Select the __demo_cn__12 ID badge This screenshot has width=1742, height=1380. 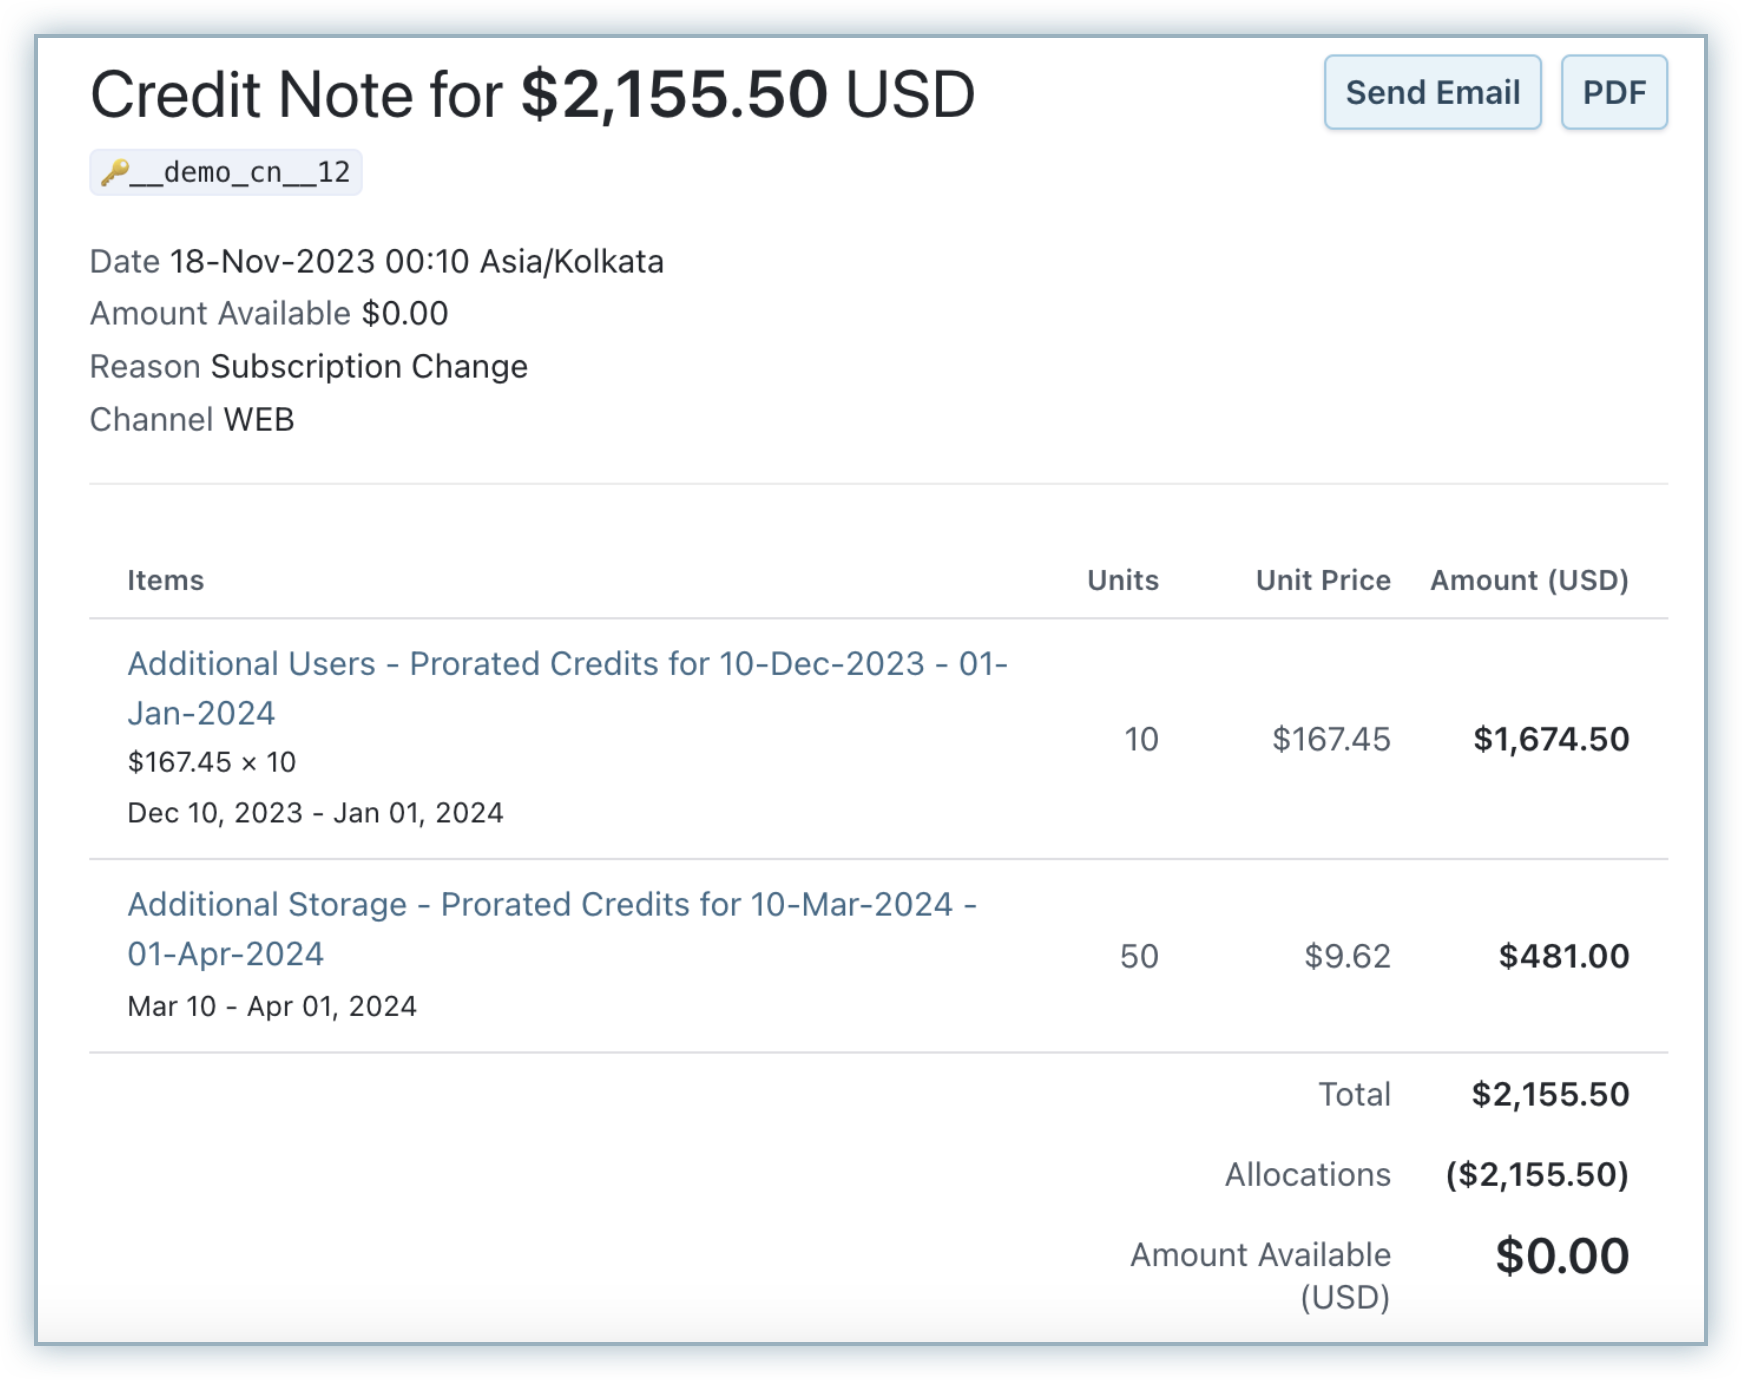click(x=240, y=172)
